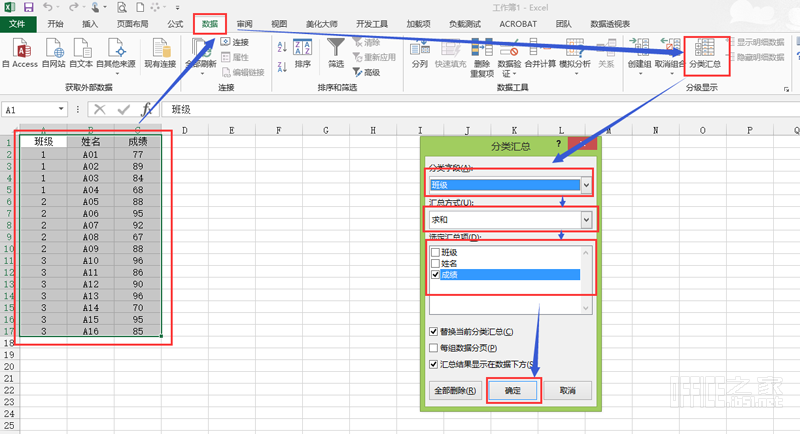Open 现有连接 existing connections

tap(160, 54)
